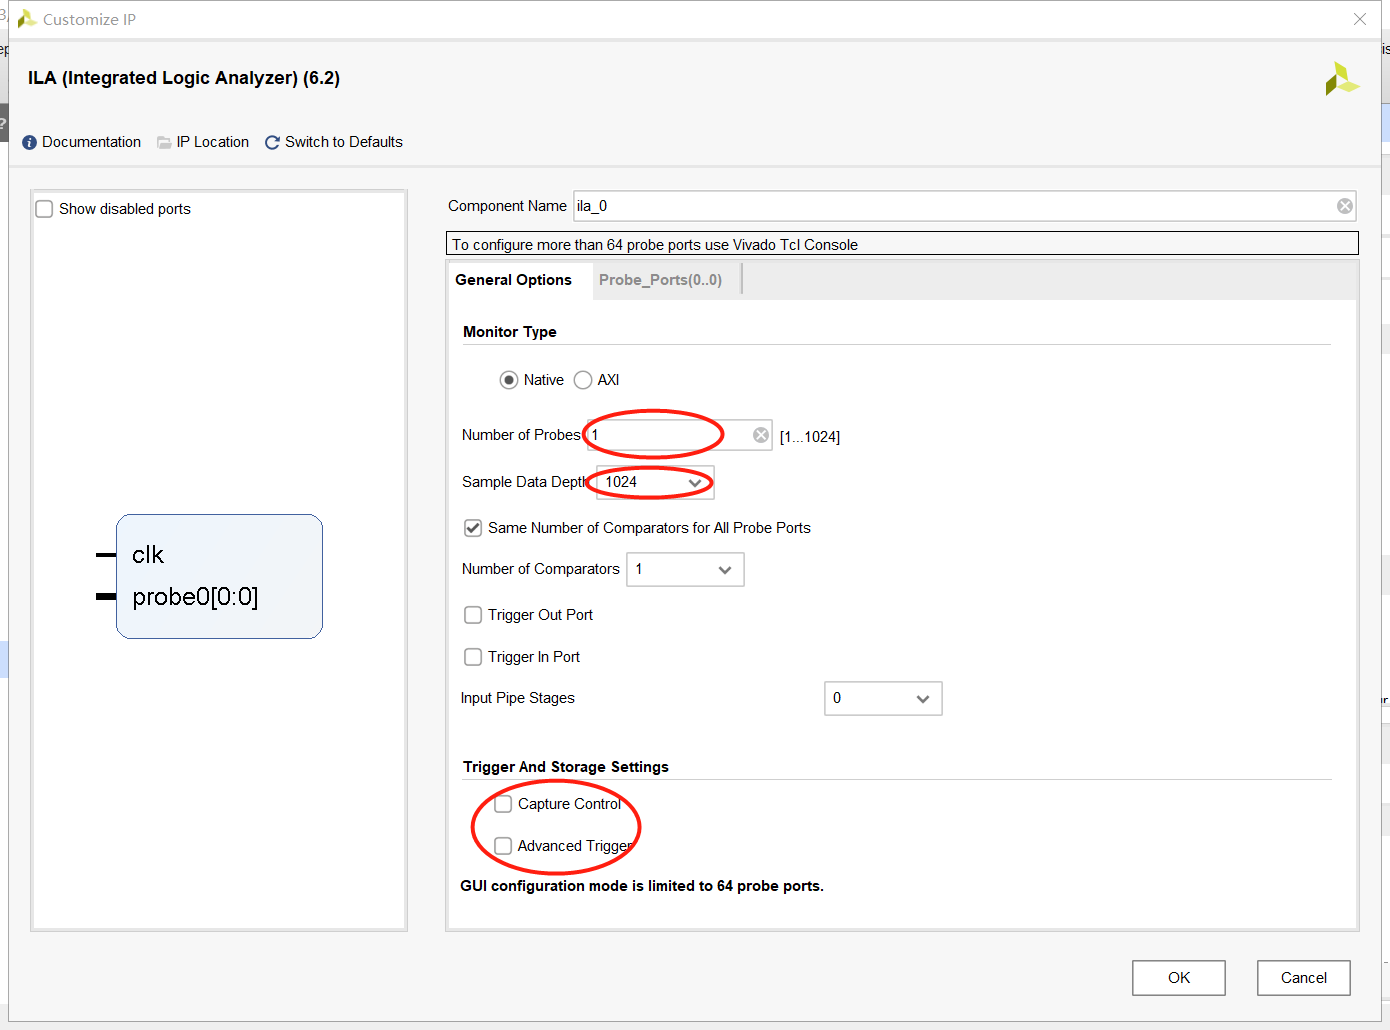Click the clk port label in the block diagram
Viewport: 1390px width, 1030px height.
click(148, 555)
